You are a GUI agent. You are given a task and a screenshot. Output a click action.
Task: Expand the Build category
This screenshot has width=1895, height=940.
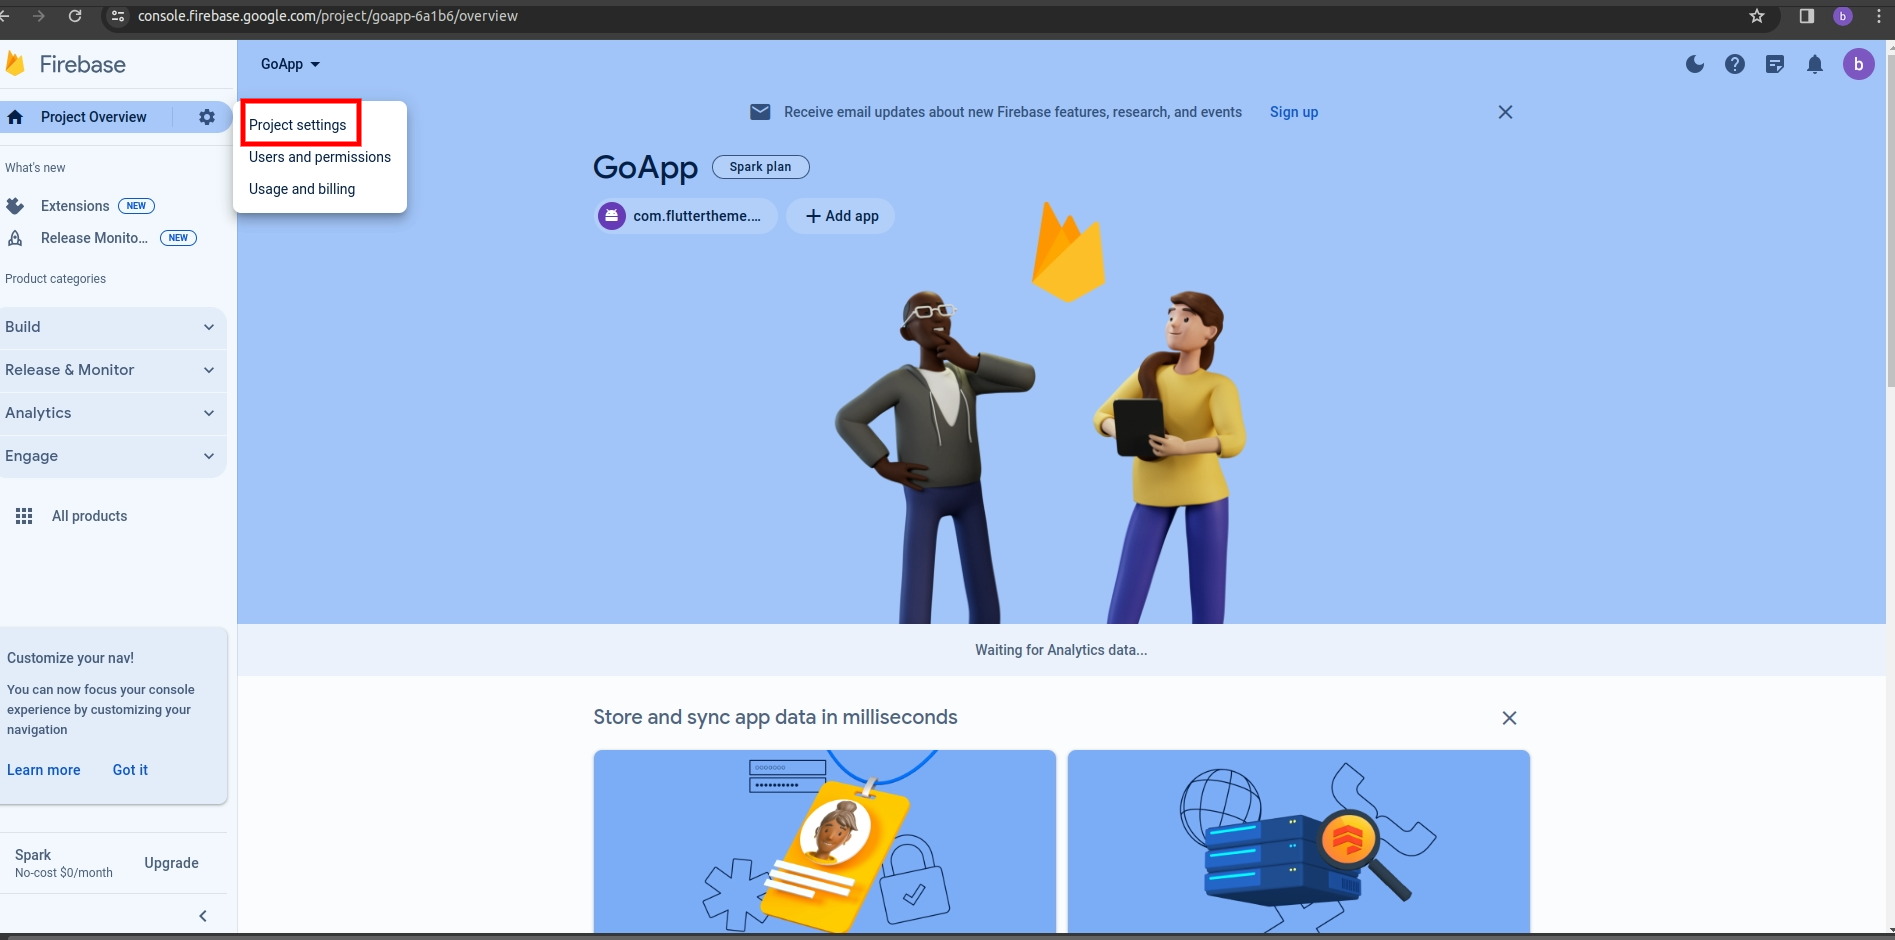(110, 327)
